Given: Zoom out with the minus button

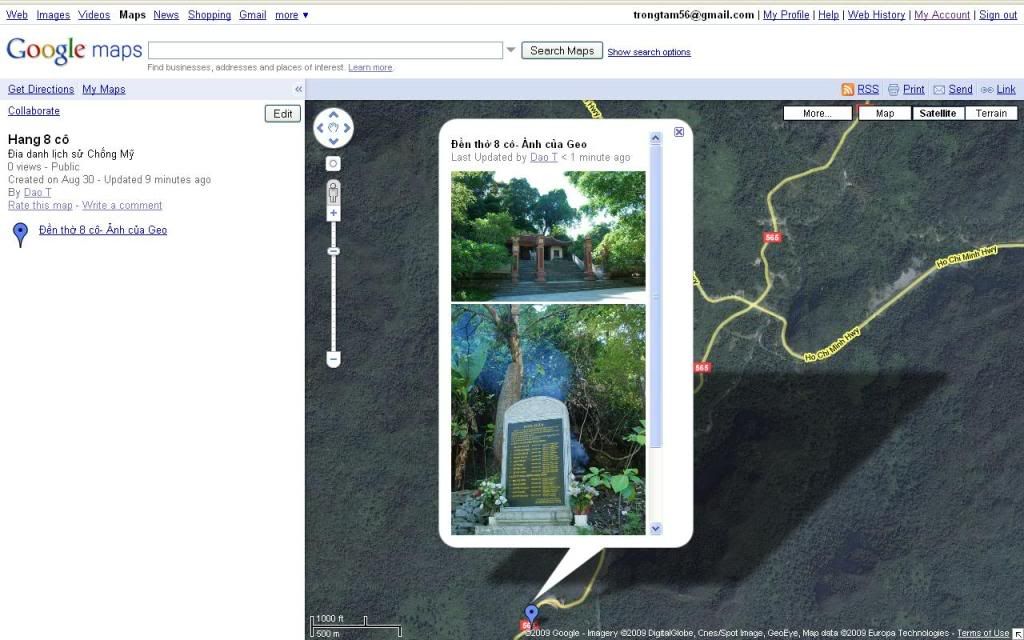Looking at the screenshot, I should coord(333,358).
